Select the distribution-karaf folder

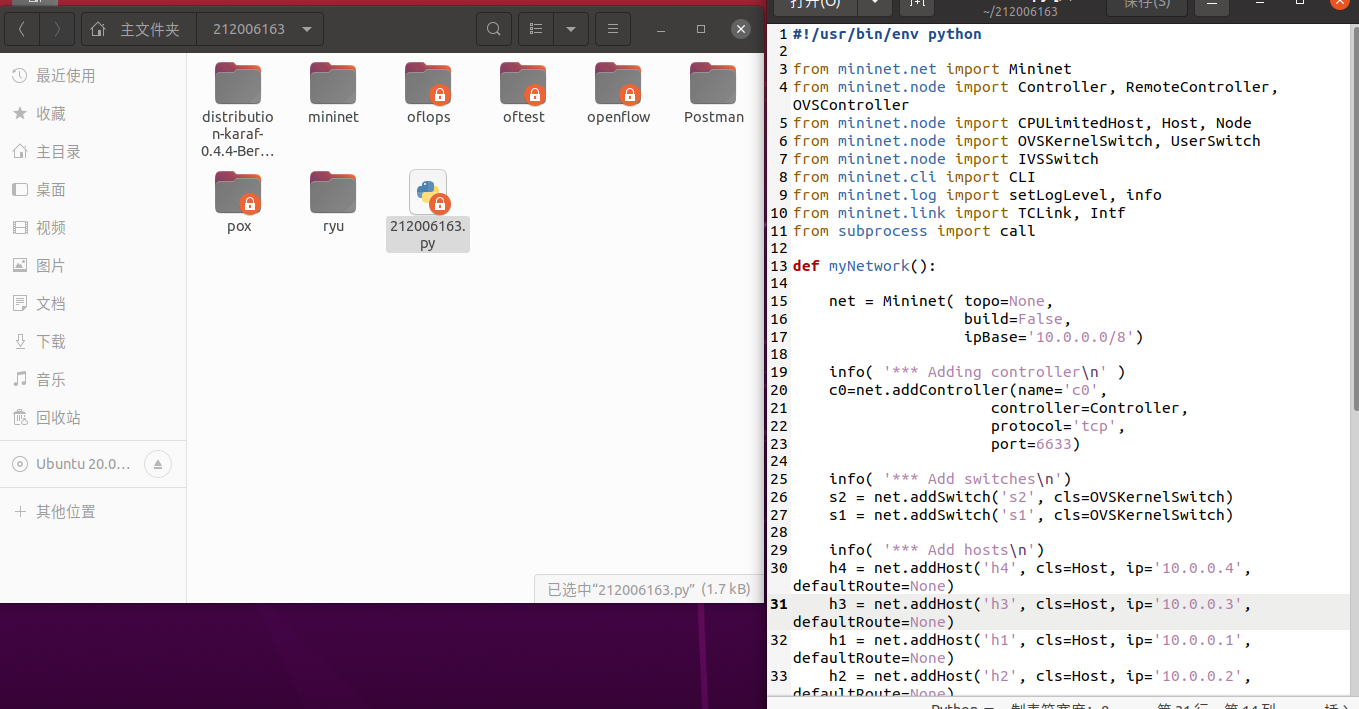click(238, 110)
